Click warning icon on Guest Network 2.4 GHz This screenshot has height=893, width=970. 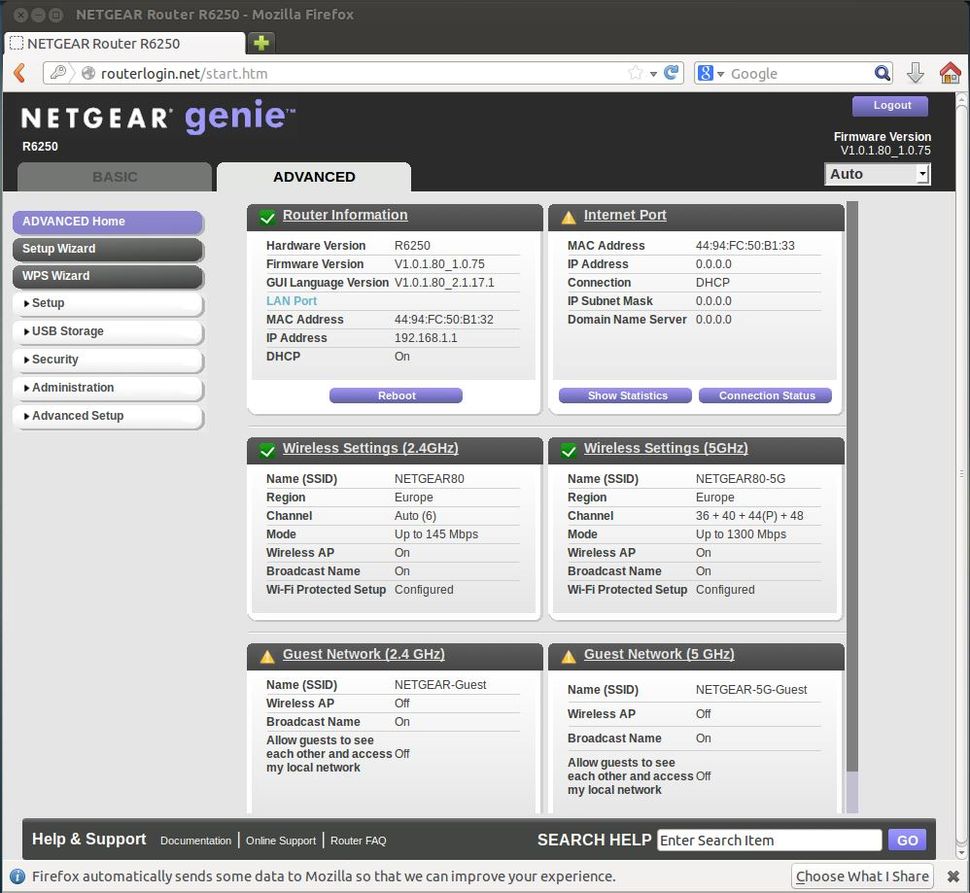click(267, 657)
